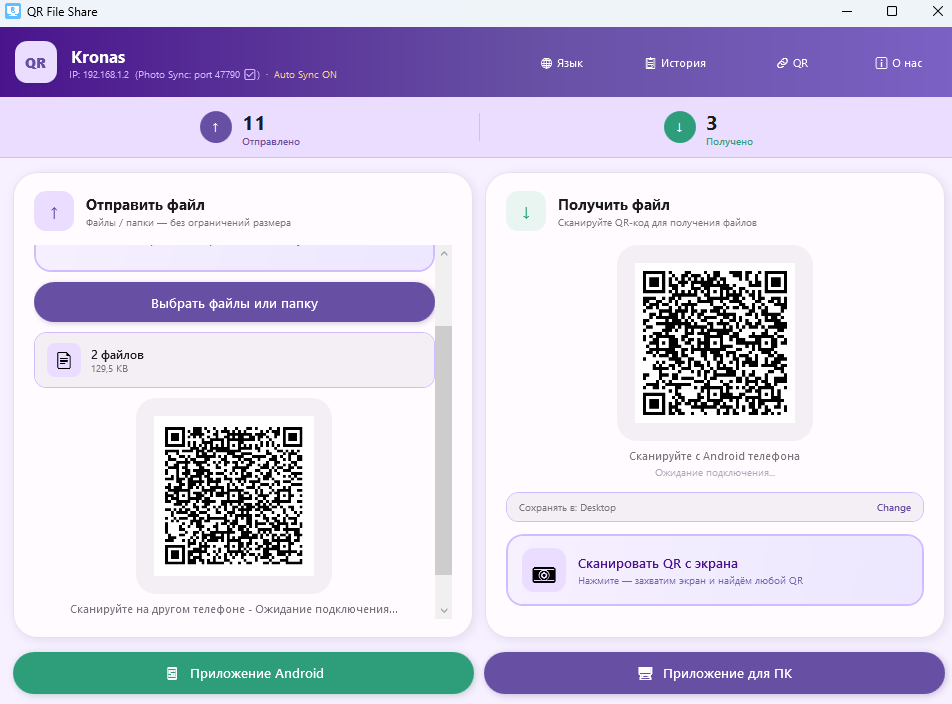The image size is (952, 704).
Task: Click the document icon next to 2 файлов
Action: pos(64,360)
